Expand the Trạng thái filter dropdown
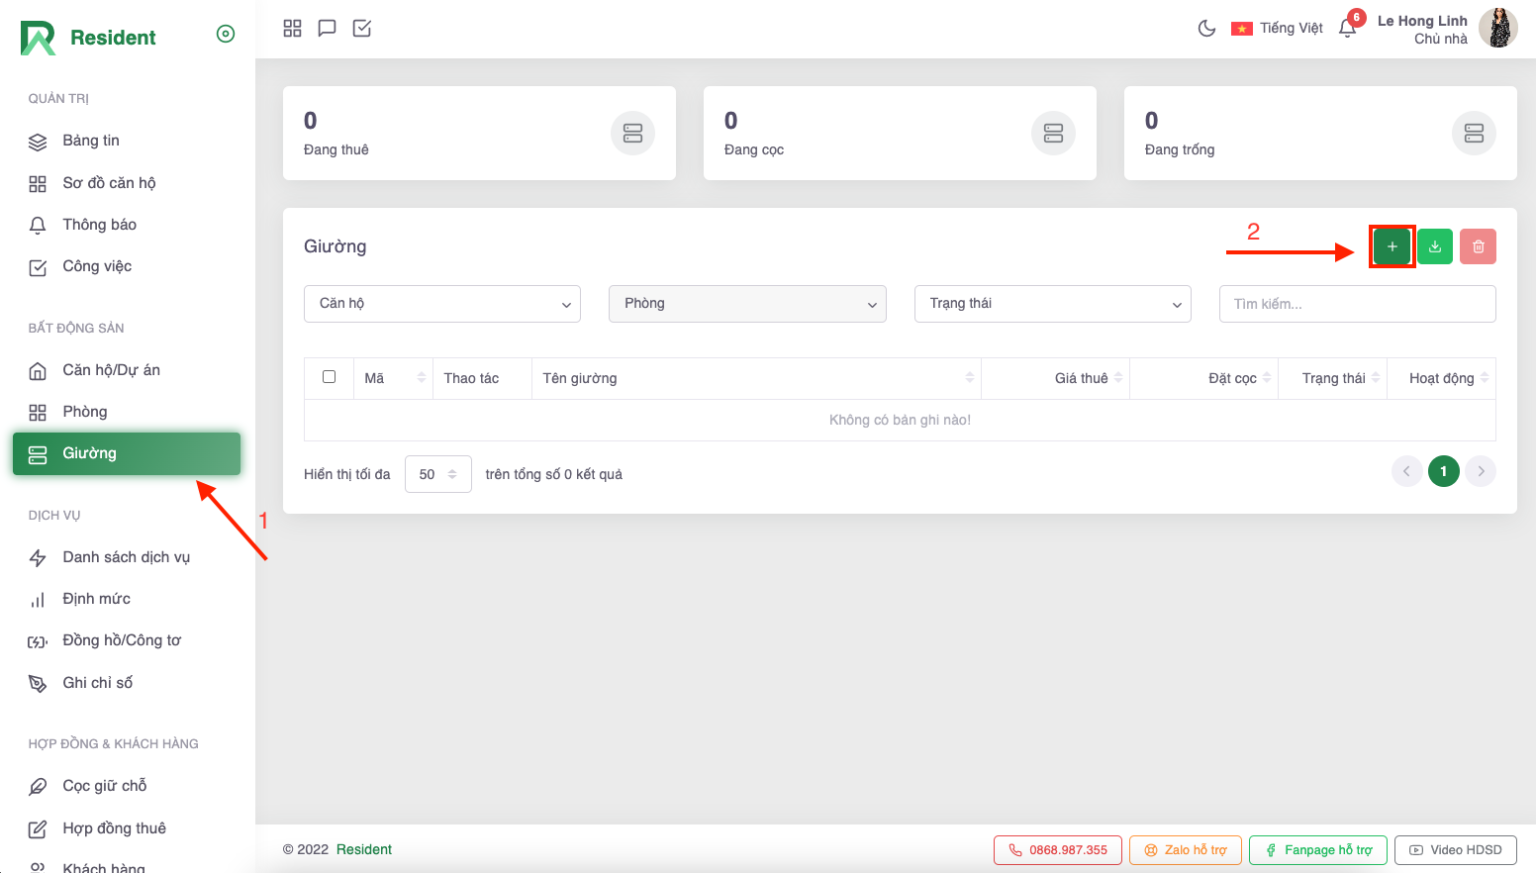 pos(1052,304)
